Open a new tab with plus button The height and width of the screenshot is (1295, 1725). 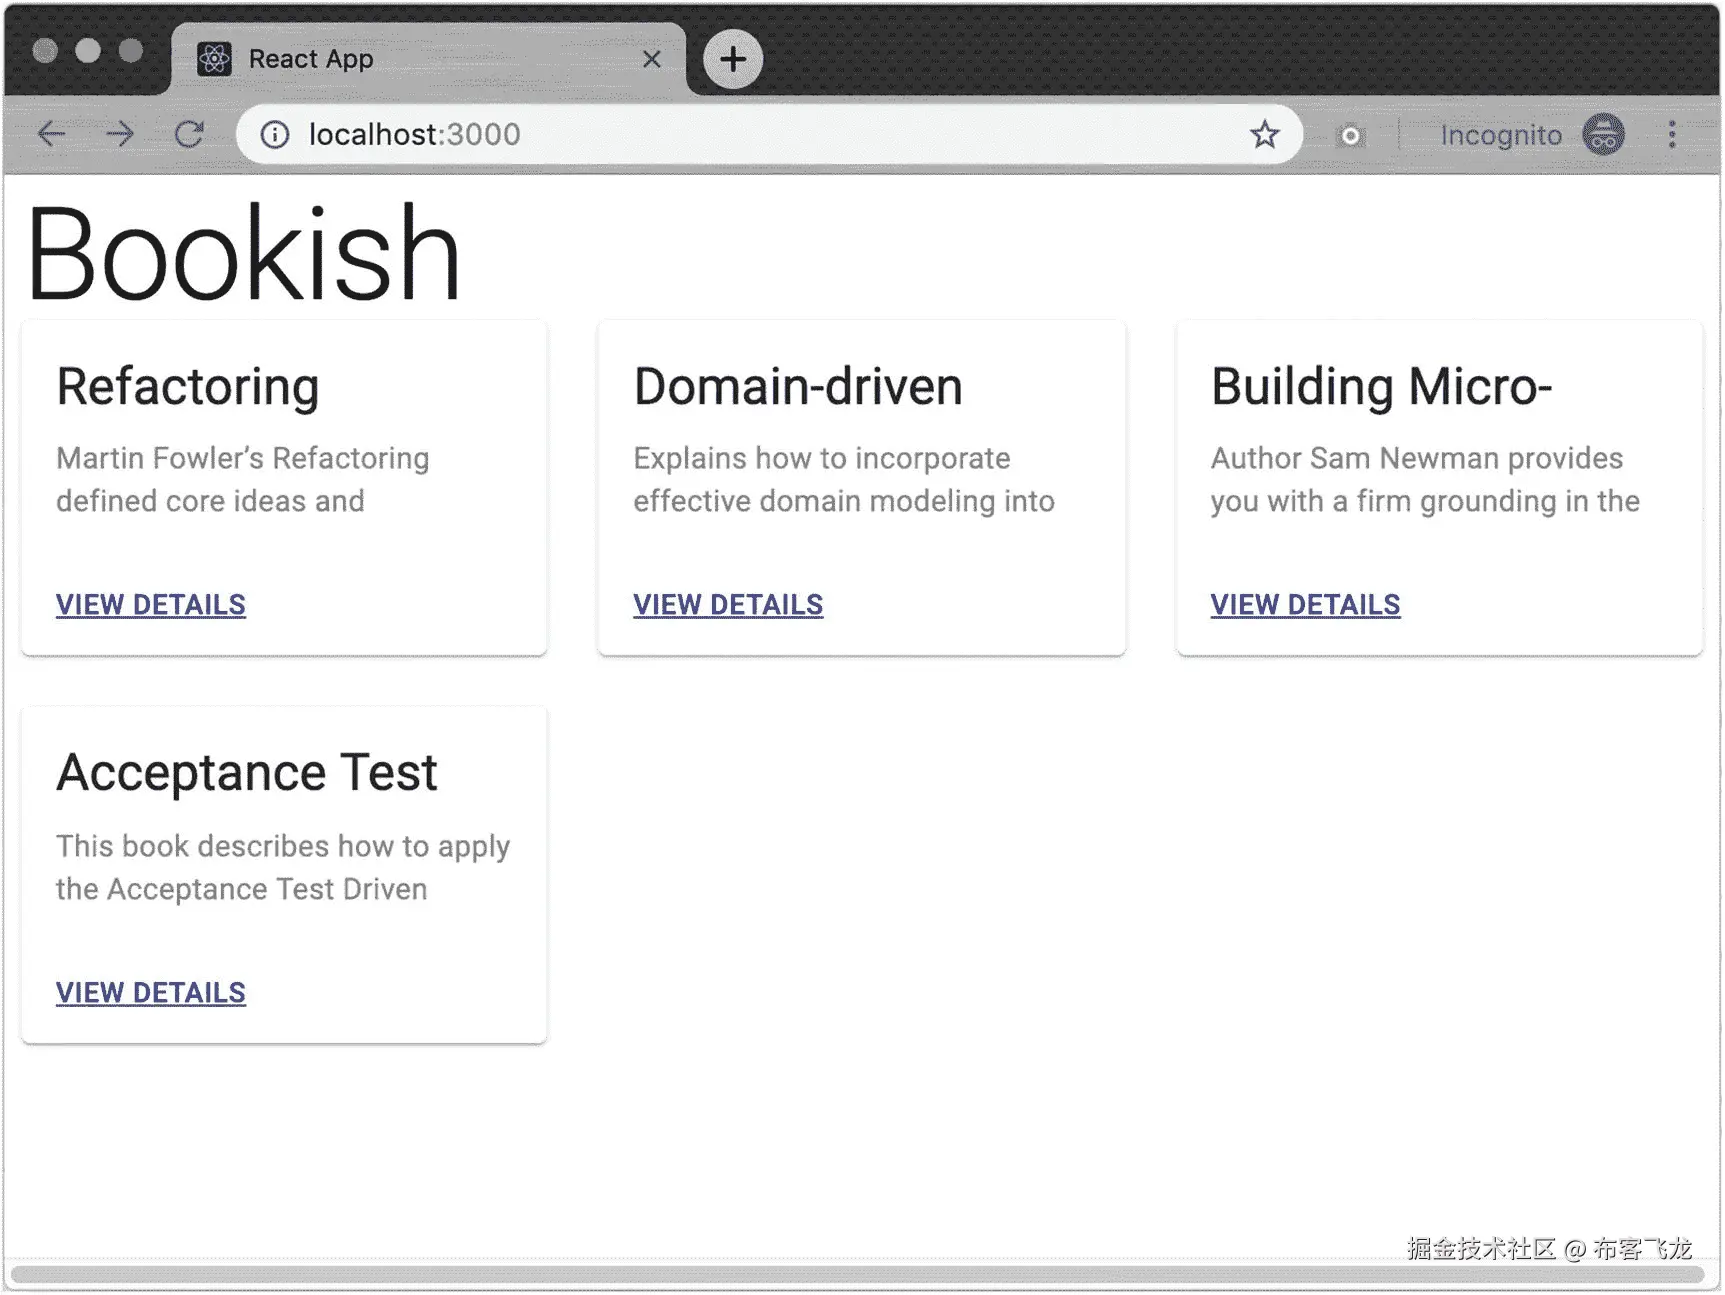(x=733, y=59)
